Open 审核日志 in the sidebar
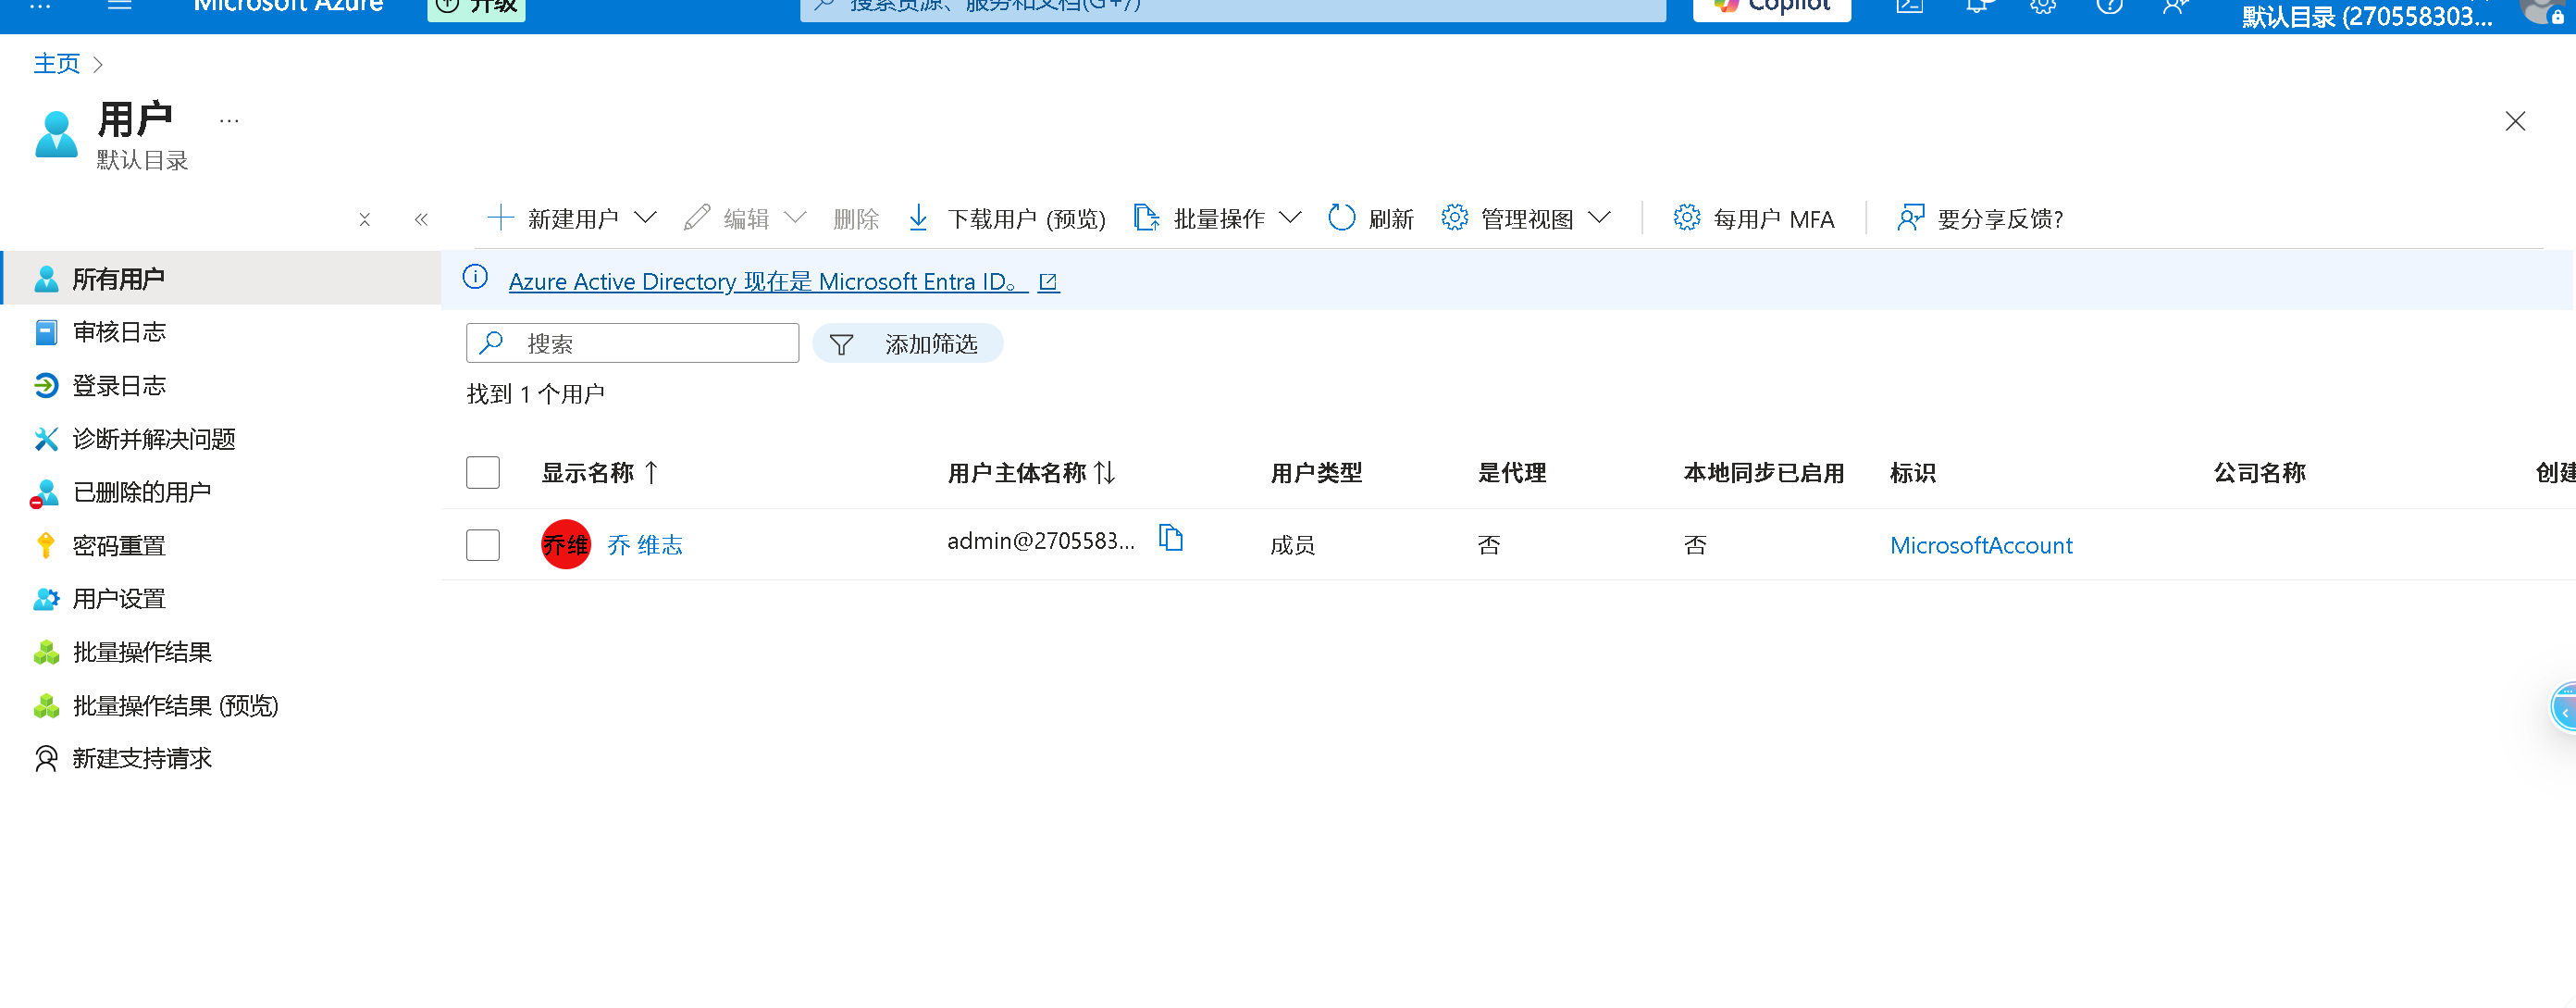The image size is (2576, 1008). 119,332
